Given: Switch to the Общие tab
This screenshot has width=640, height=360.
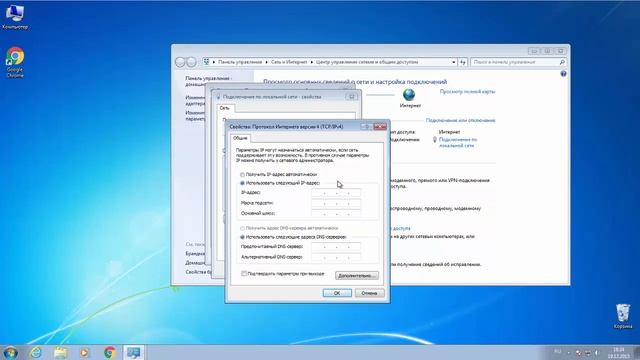Looking at the screenshot, I should click(240, 138).
